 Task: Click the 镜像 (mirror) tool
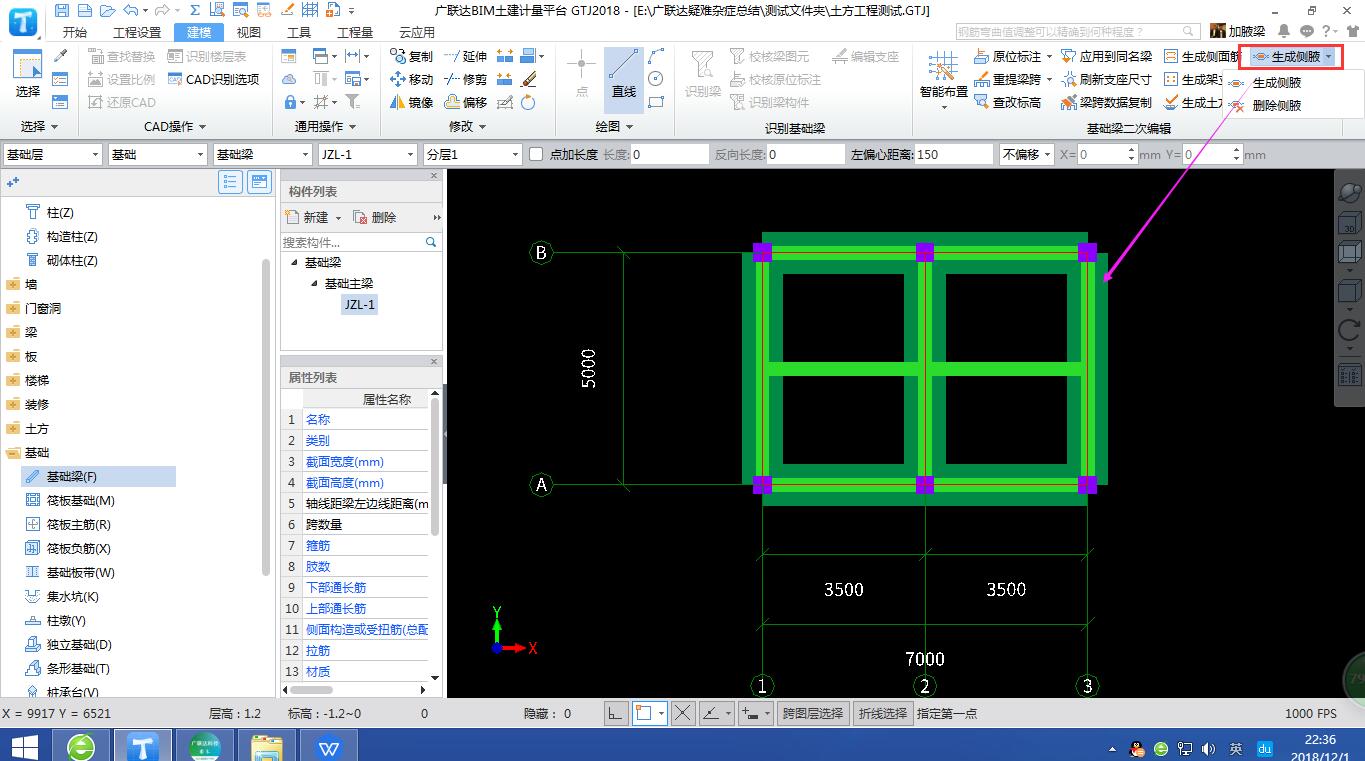click(x=411, y=102)
